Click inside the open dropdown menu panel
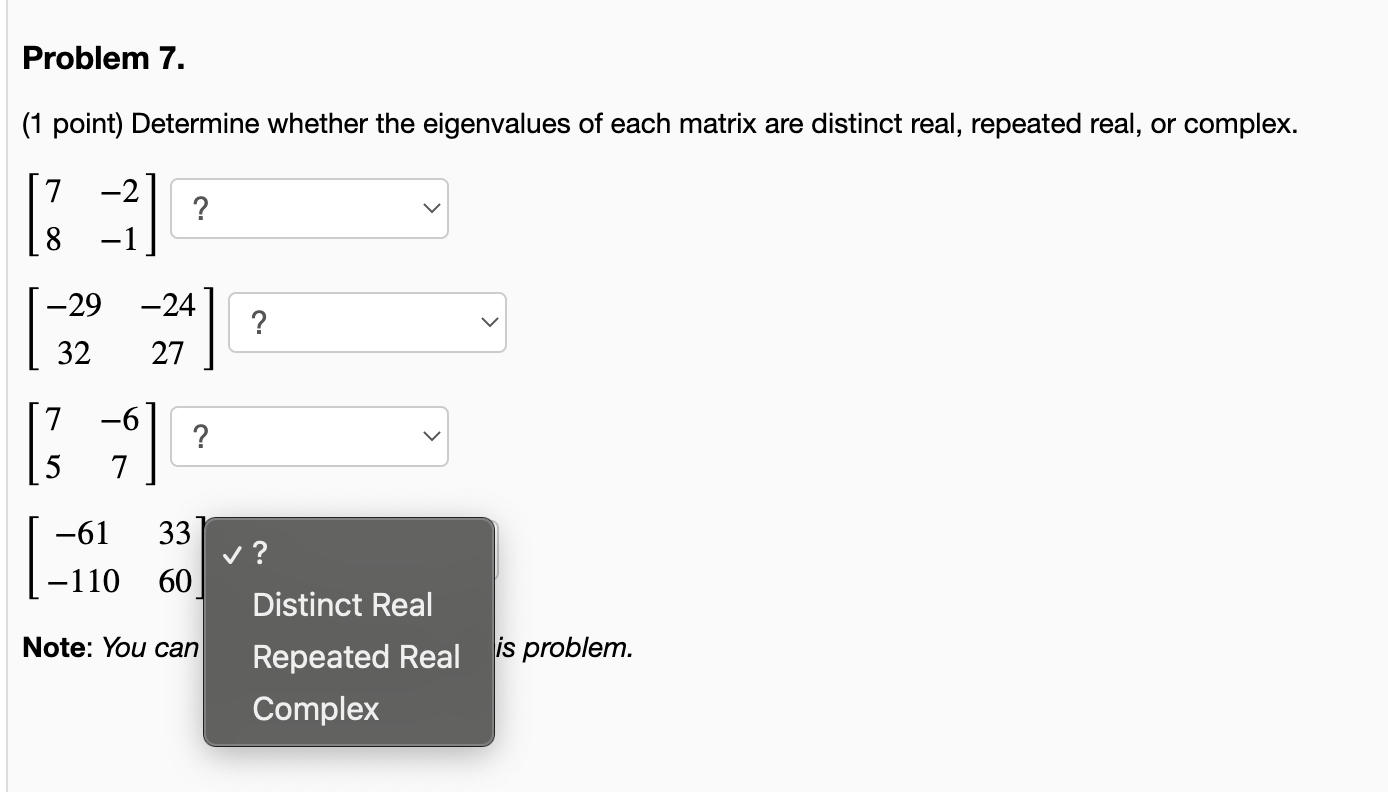This screenshot has width=1388, height=792. click(x=349, y=630)
